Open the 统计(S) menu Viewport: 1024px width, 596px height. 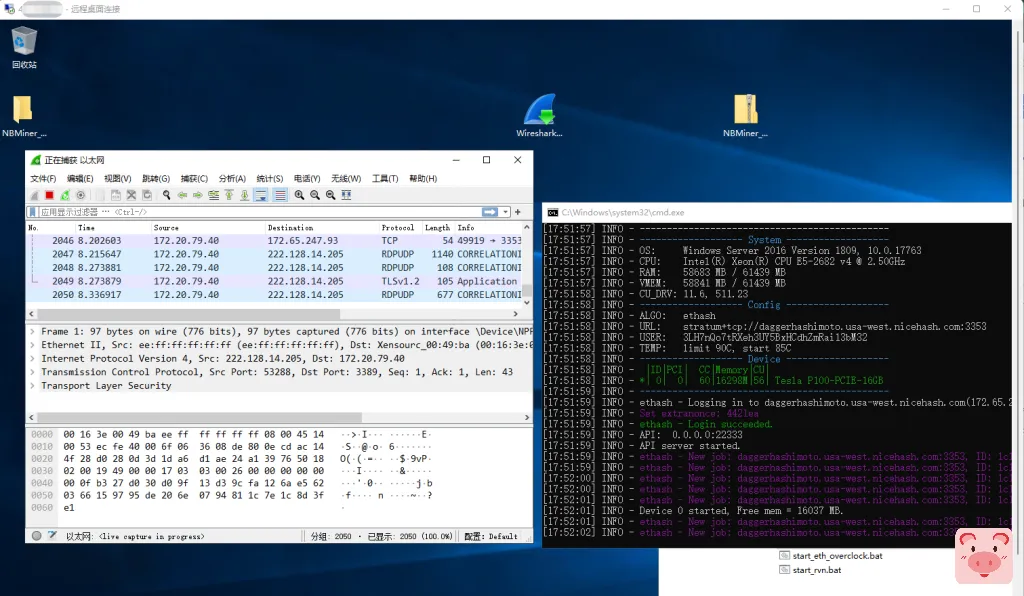(270, 178)
